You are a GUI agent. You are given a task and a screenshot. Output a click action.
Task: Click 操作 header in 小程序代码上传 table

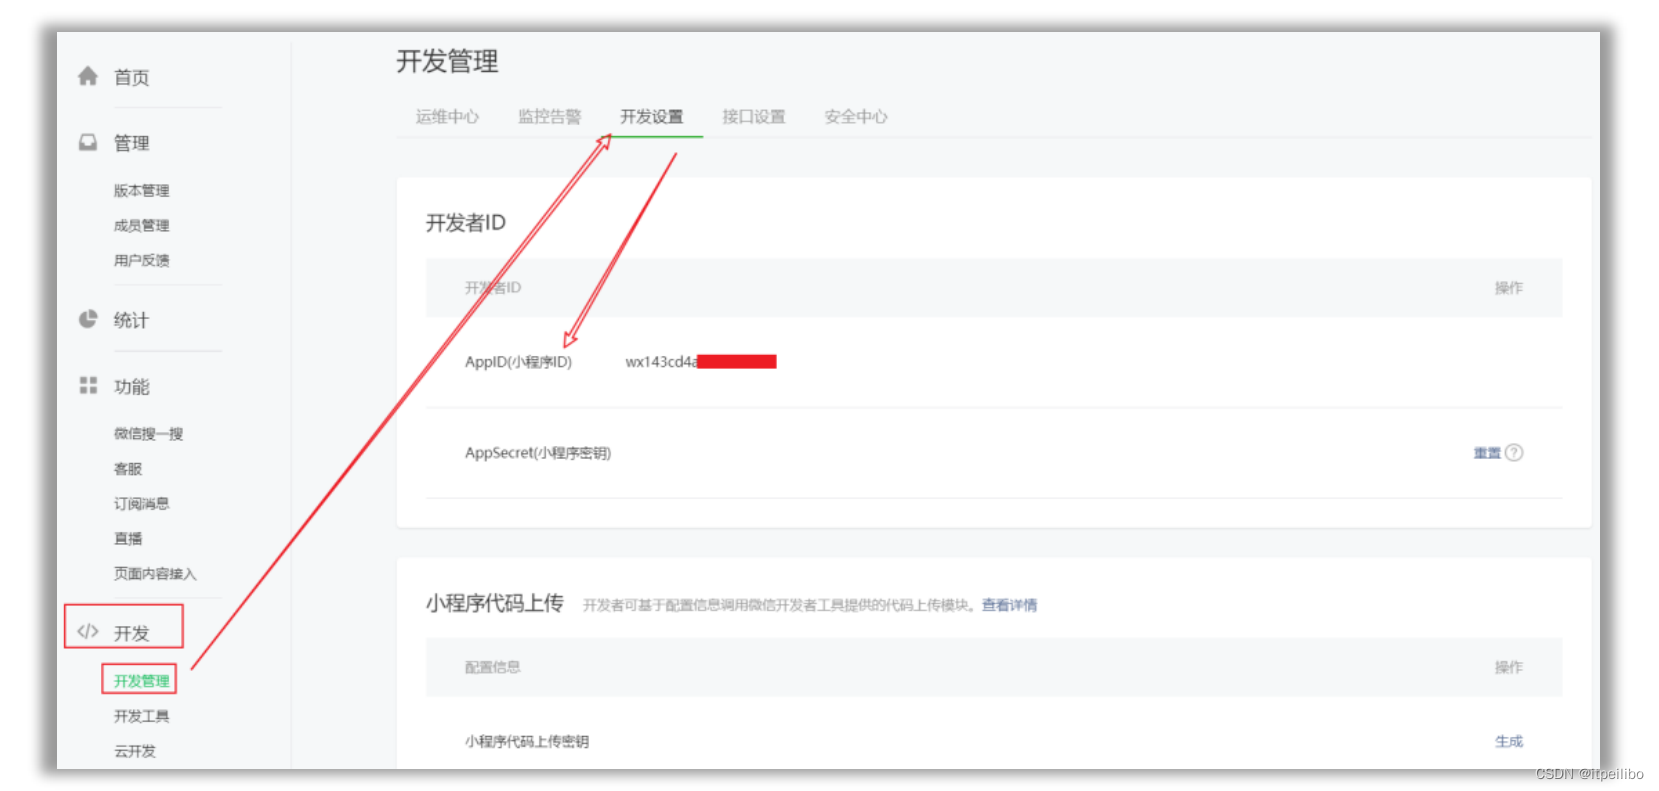(1509, 667)
